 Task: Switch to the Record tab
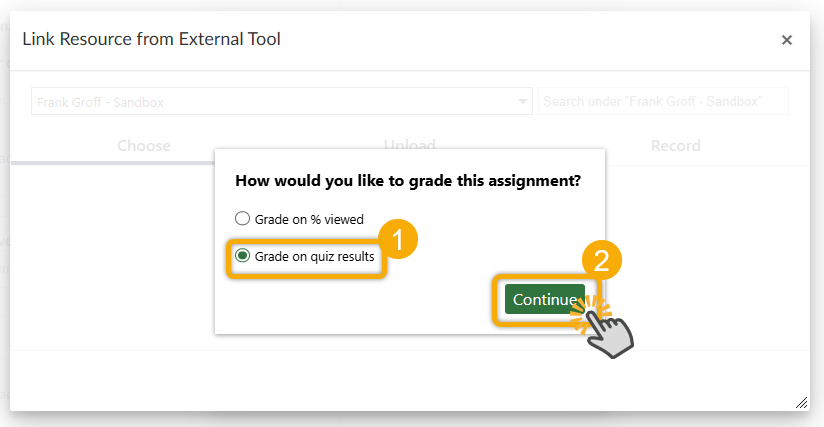(x=675, y=146)
